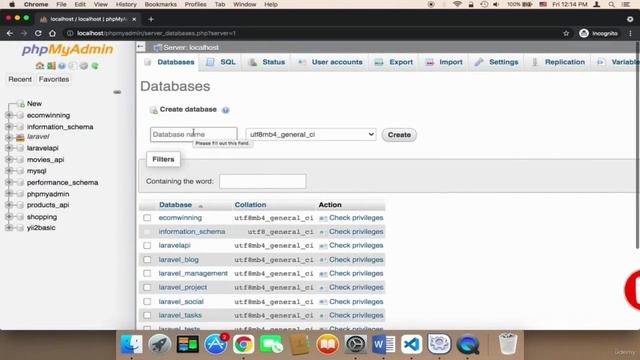Open the phpMyAdmin documentation icon

point(62,66)
